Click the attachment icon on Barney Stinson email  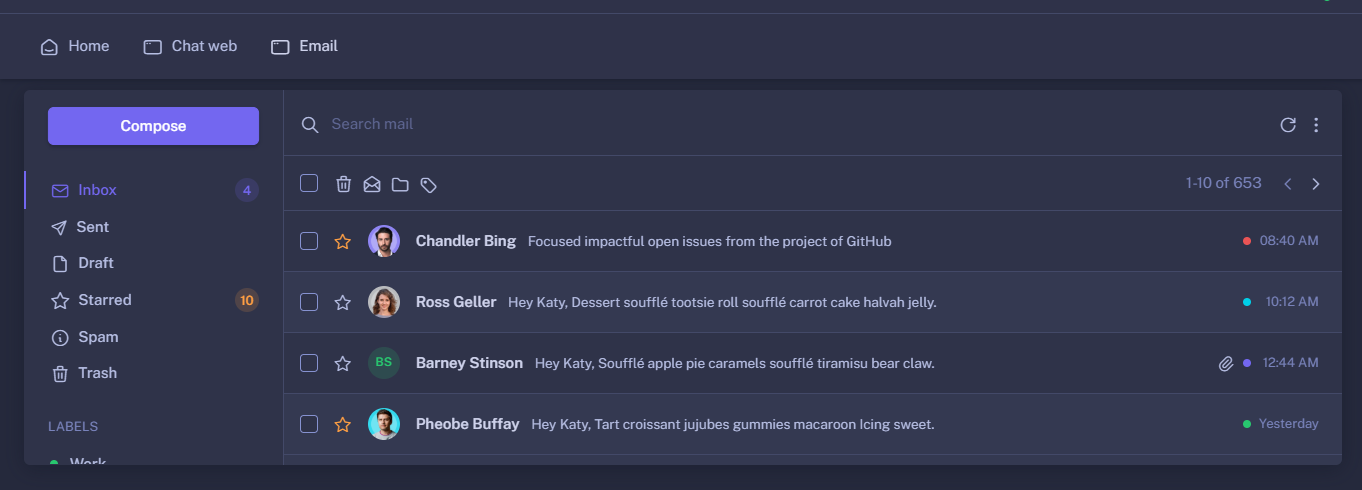[x=1226, y=364]
